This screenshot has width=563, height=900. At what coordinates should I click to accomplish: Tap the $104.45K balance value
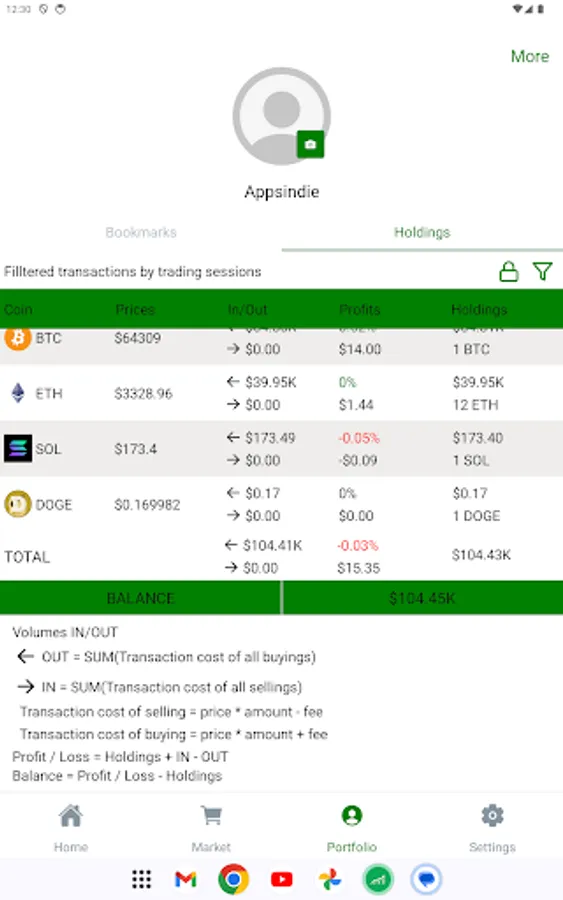pos(422,598)
